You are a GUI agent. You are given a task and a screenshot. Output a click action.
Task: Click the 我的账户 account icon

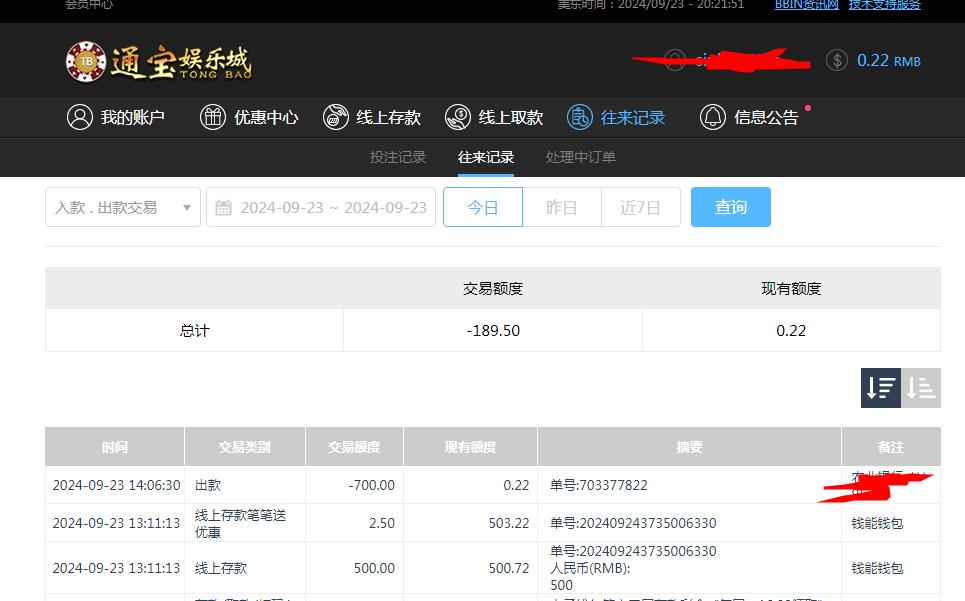80,117
